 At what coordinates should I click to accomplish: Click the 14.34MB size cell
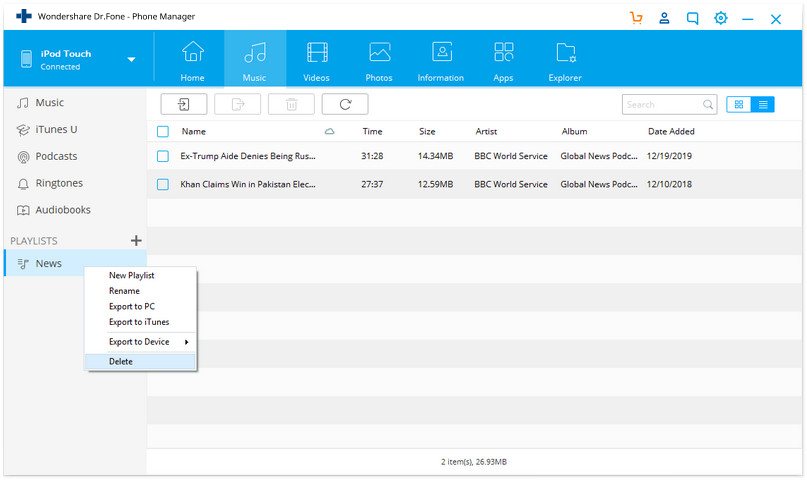pyautogui.click(x=435, y=156)
